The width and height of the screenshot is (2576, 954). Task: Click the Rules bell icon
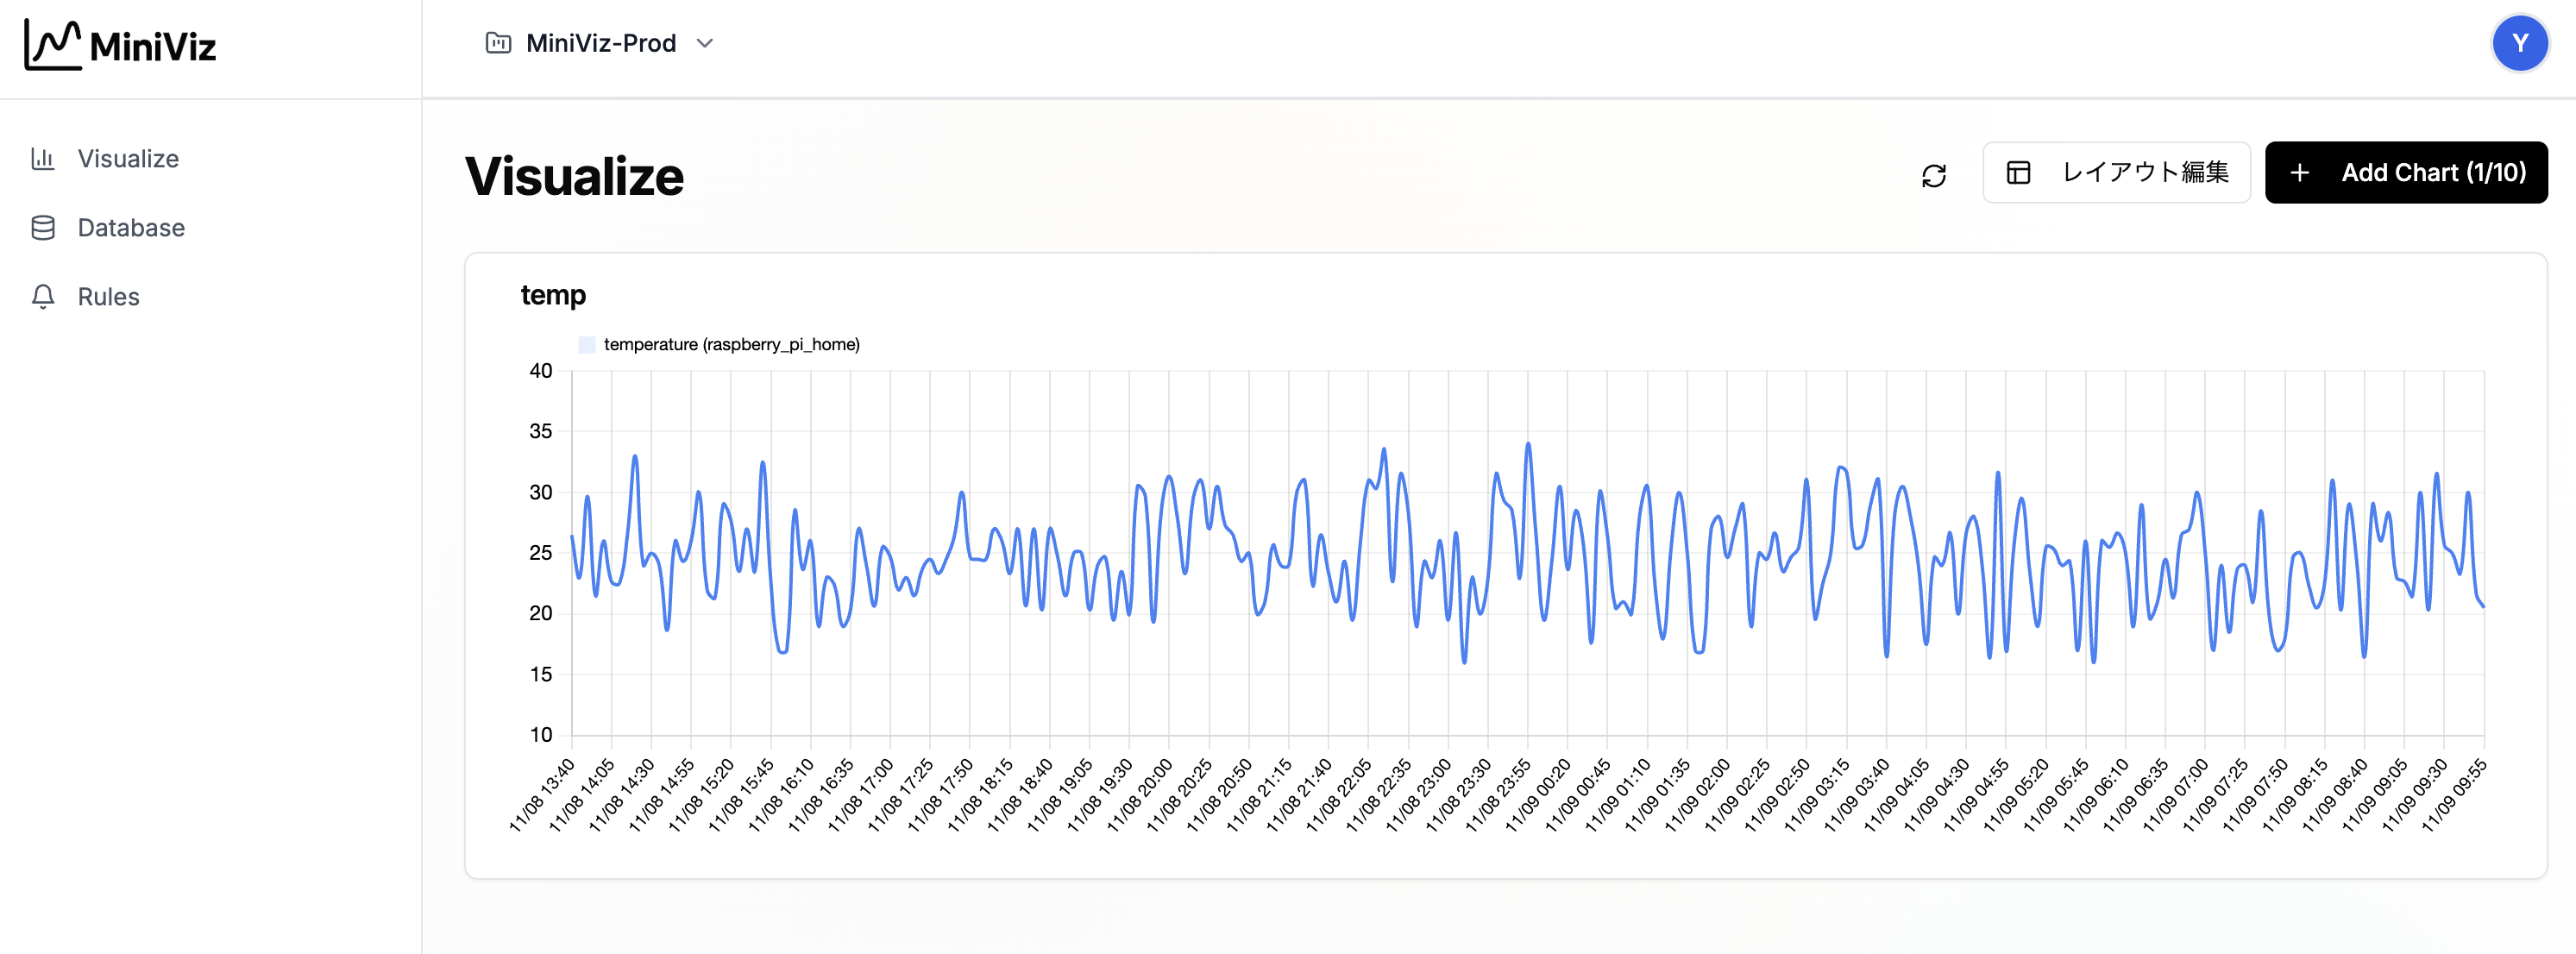pos(44,296)
